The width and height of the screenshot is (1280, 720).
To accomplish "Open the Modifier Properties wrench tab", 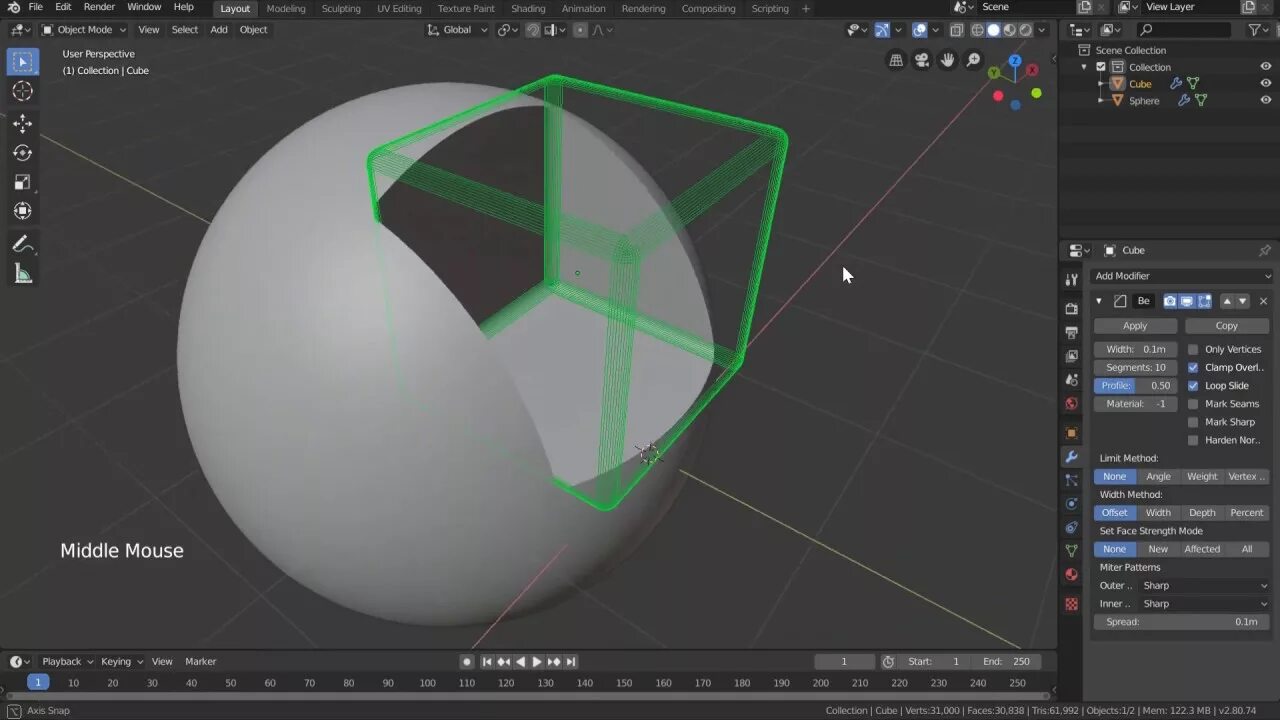I will point(1071,456).
